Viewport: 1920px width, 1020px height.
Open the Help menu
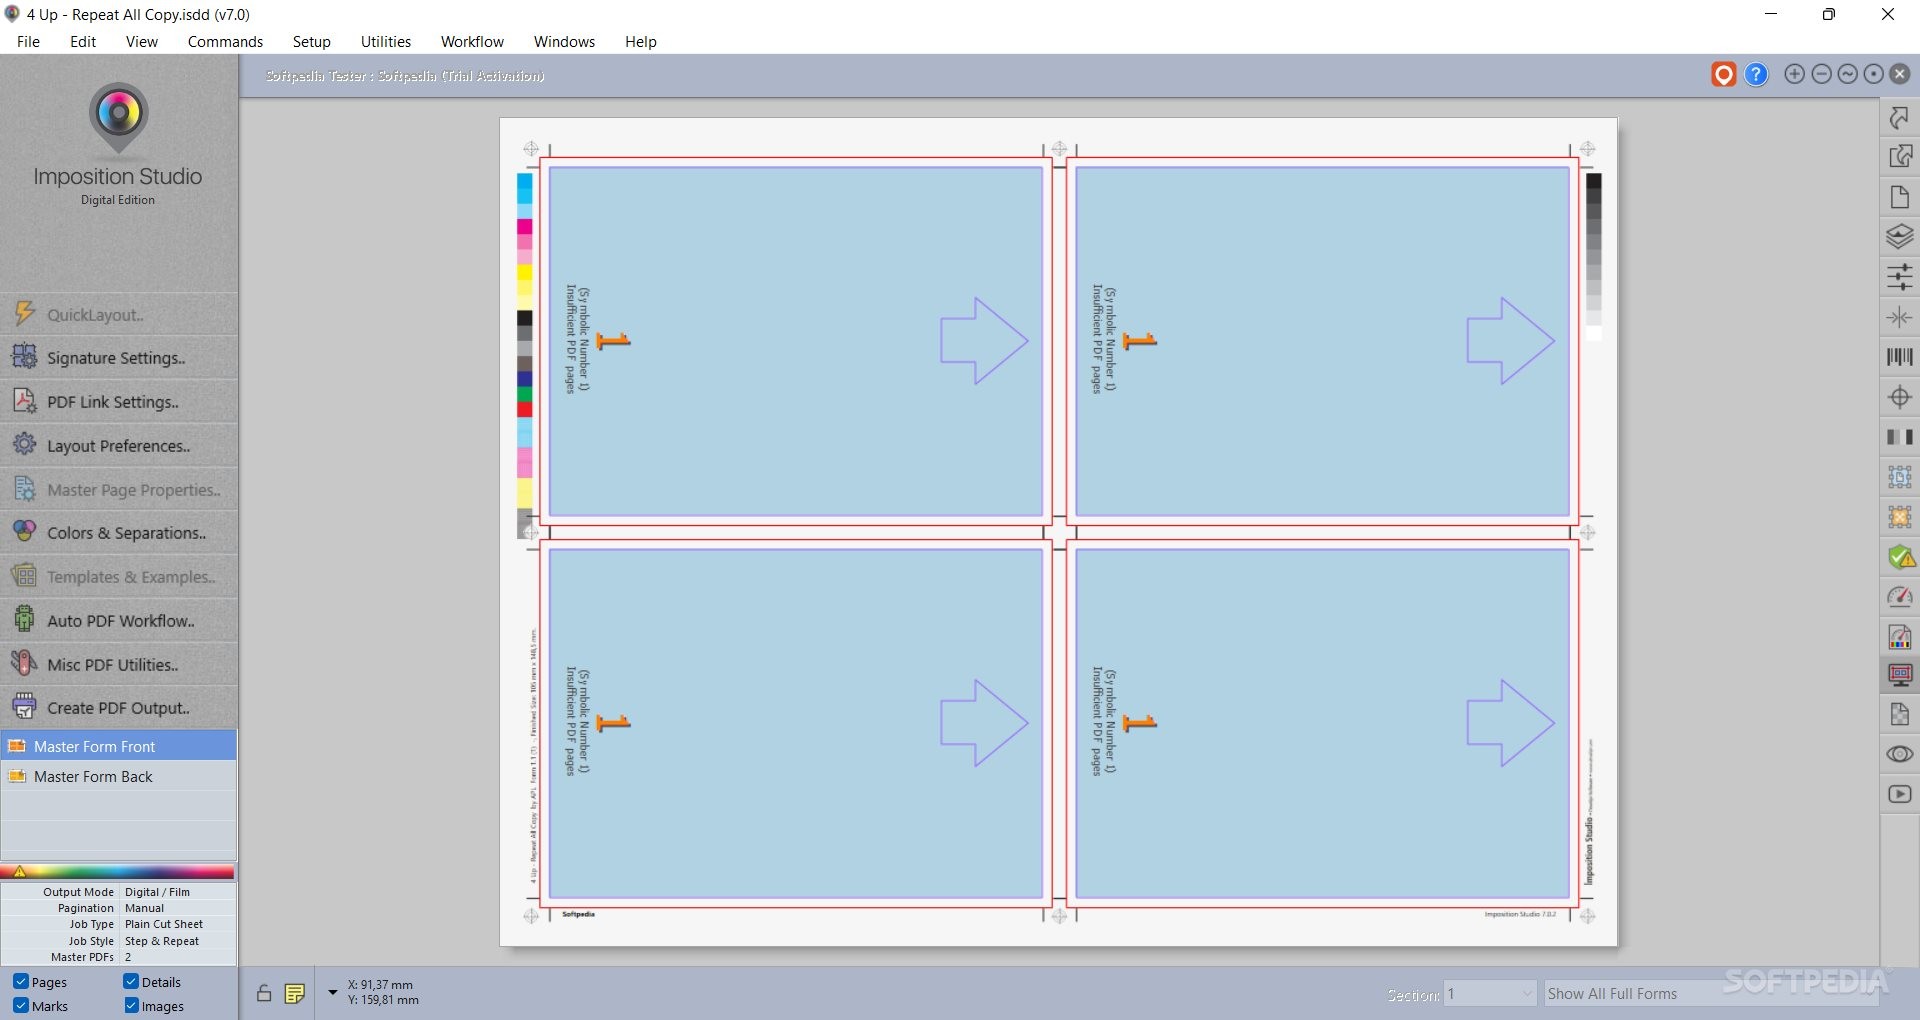[x=640, y=41]
